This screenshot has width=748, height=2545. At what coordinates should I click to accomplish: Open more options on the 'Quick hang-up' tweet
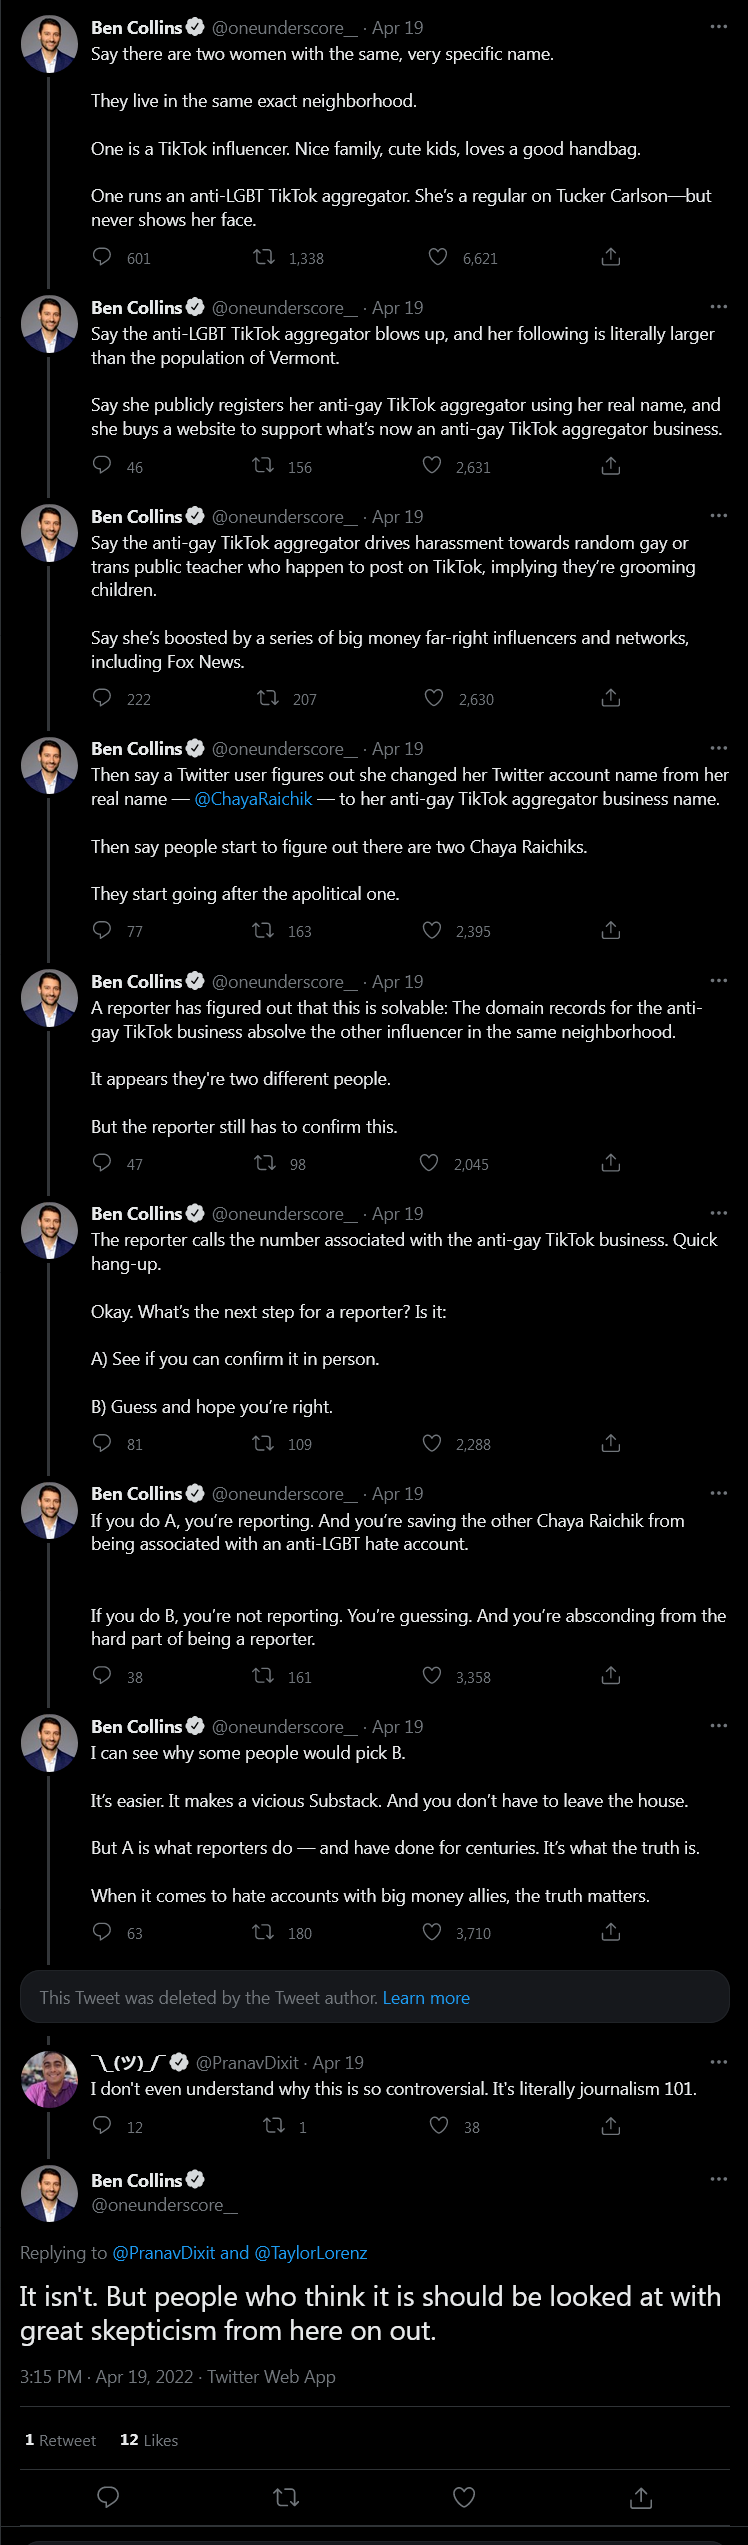pyautogui.click(x=719, y=1213)
